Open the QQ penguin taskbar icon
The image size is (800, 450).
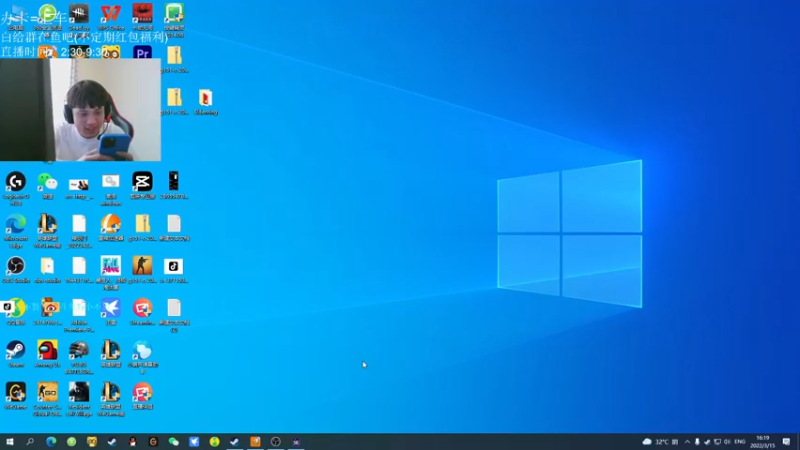(133, 442)
